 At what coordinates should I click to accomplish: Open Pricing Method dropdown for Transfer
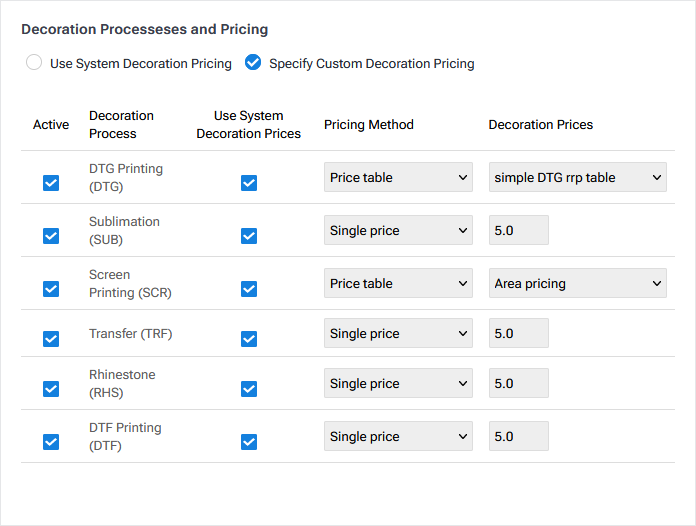point(398,333)
